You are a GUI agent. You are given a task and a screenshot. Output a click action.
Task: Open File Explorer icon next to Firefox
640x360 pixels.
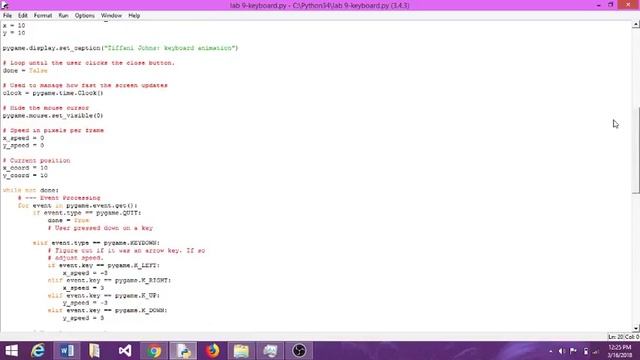(x=241, y=351)
